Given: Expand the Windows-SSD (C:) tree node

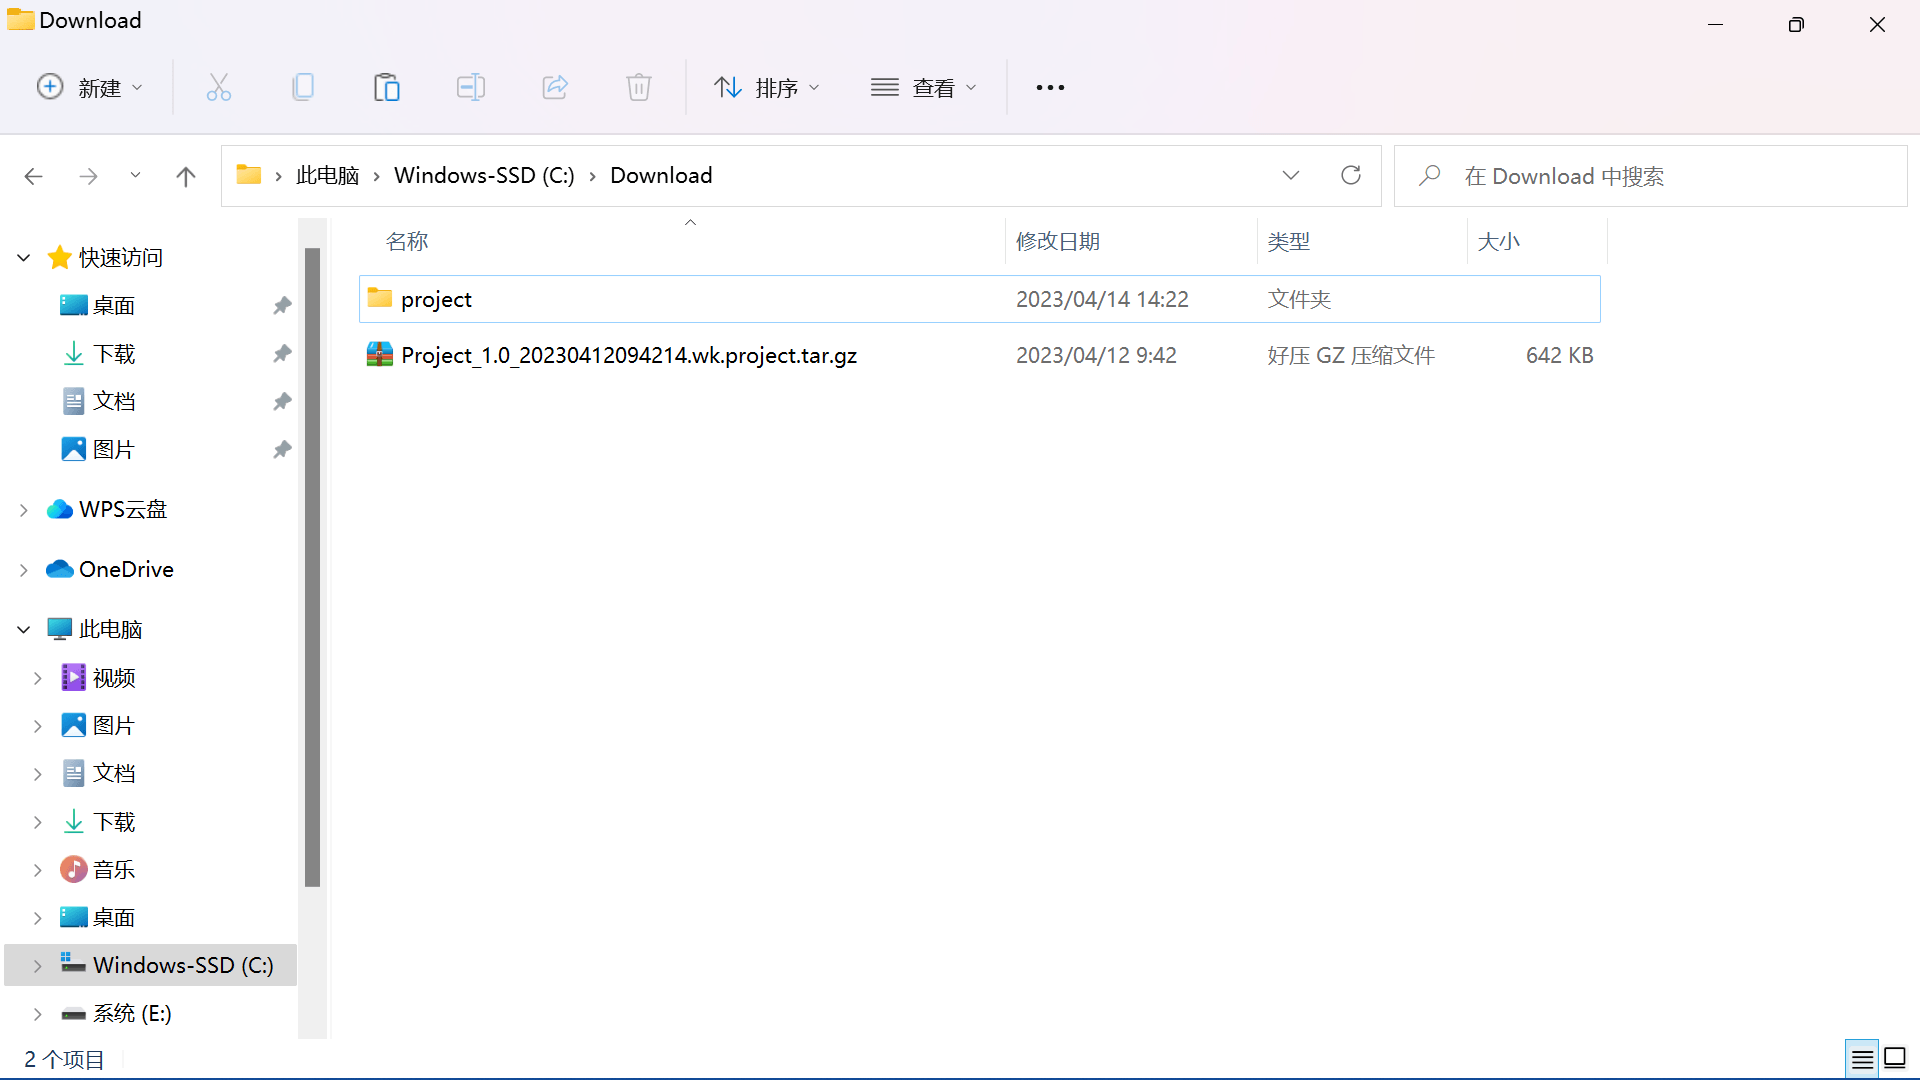Looking at the screenshot, I should (38, 966).
